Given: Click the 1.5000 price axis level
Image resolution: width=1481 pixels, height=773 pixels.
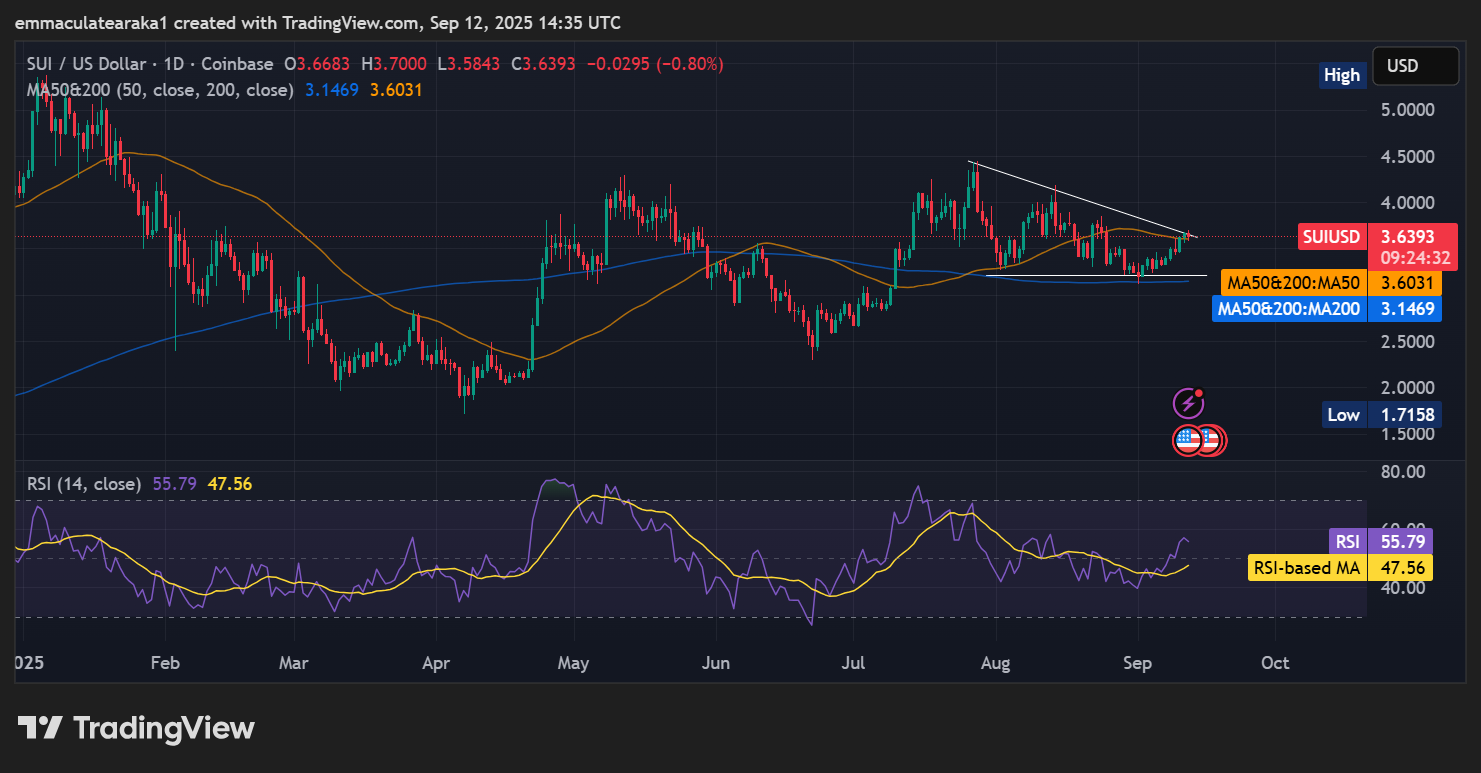Looking at the screenshot, I should (1407, 434).
